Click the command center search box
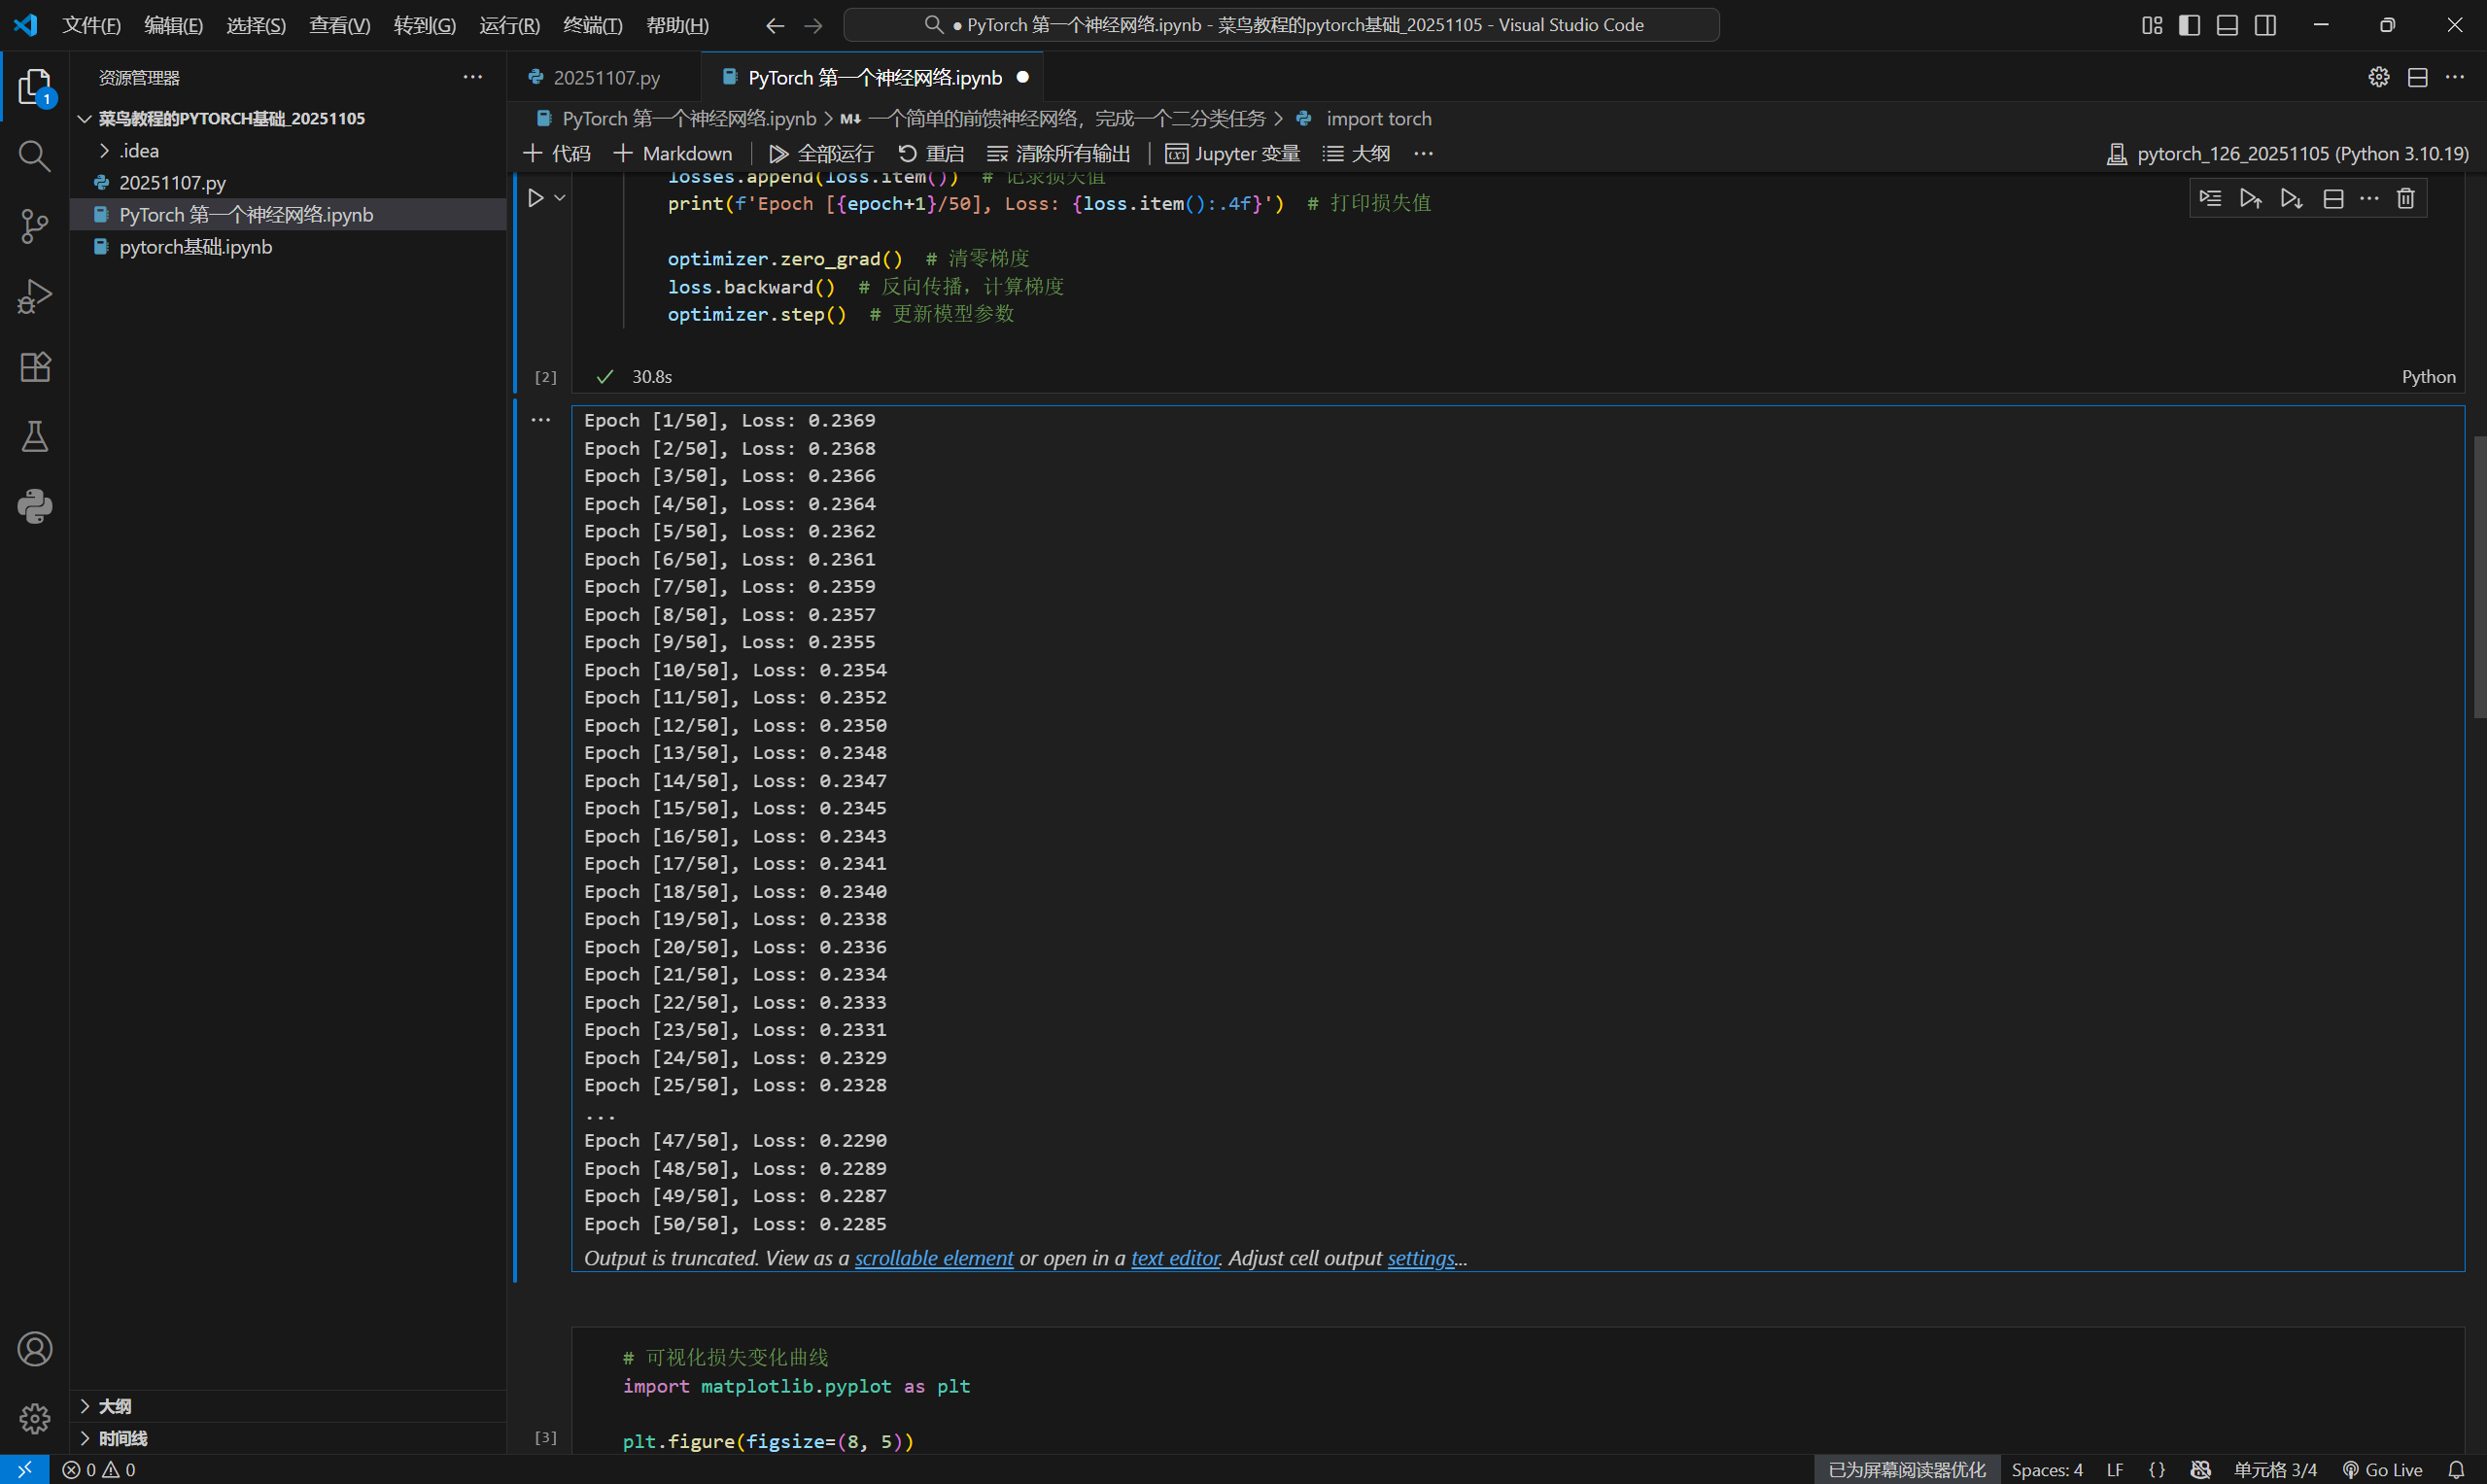 coord(1281,25)
